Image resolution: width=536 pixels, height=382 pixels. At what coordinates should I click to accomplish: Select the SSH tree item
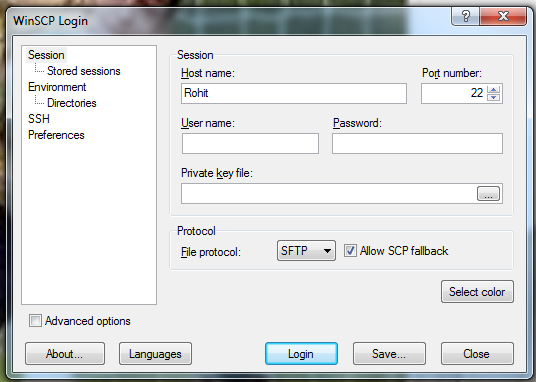coord(39,119)
